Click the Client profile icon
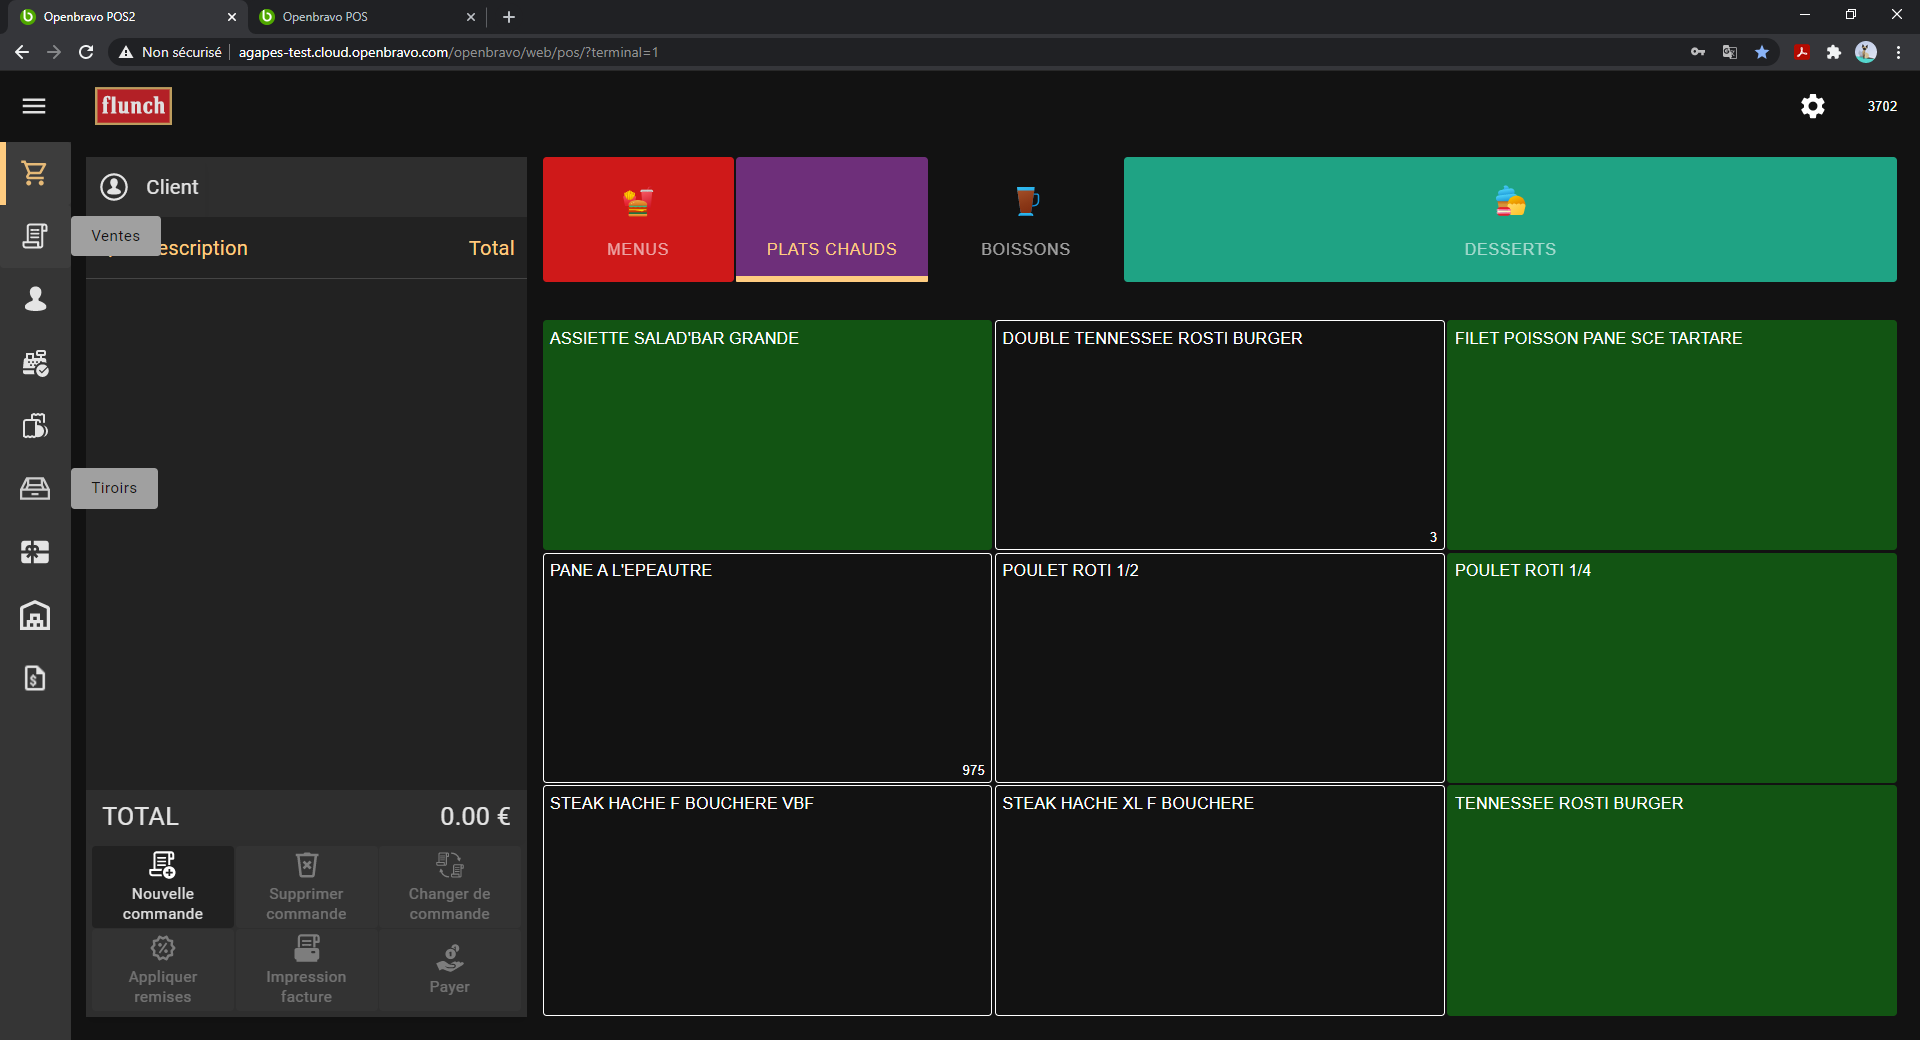 point(114,187)
